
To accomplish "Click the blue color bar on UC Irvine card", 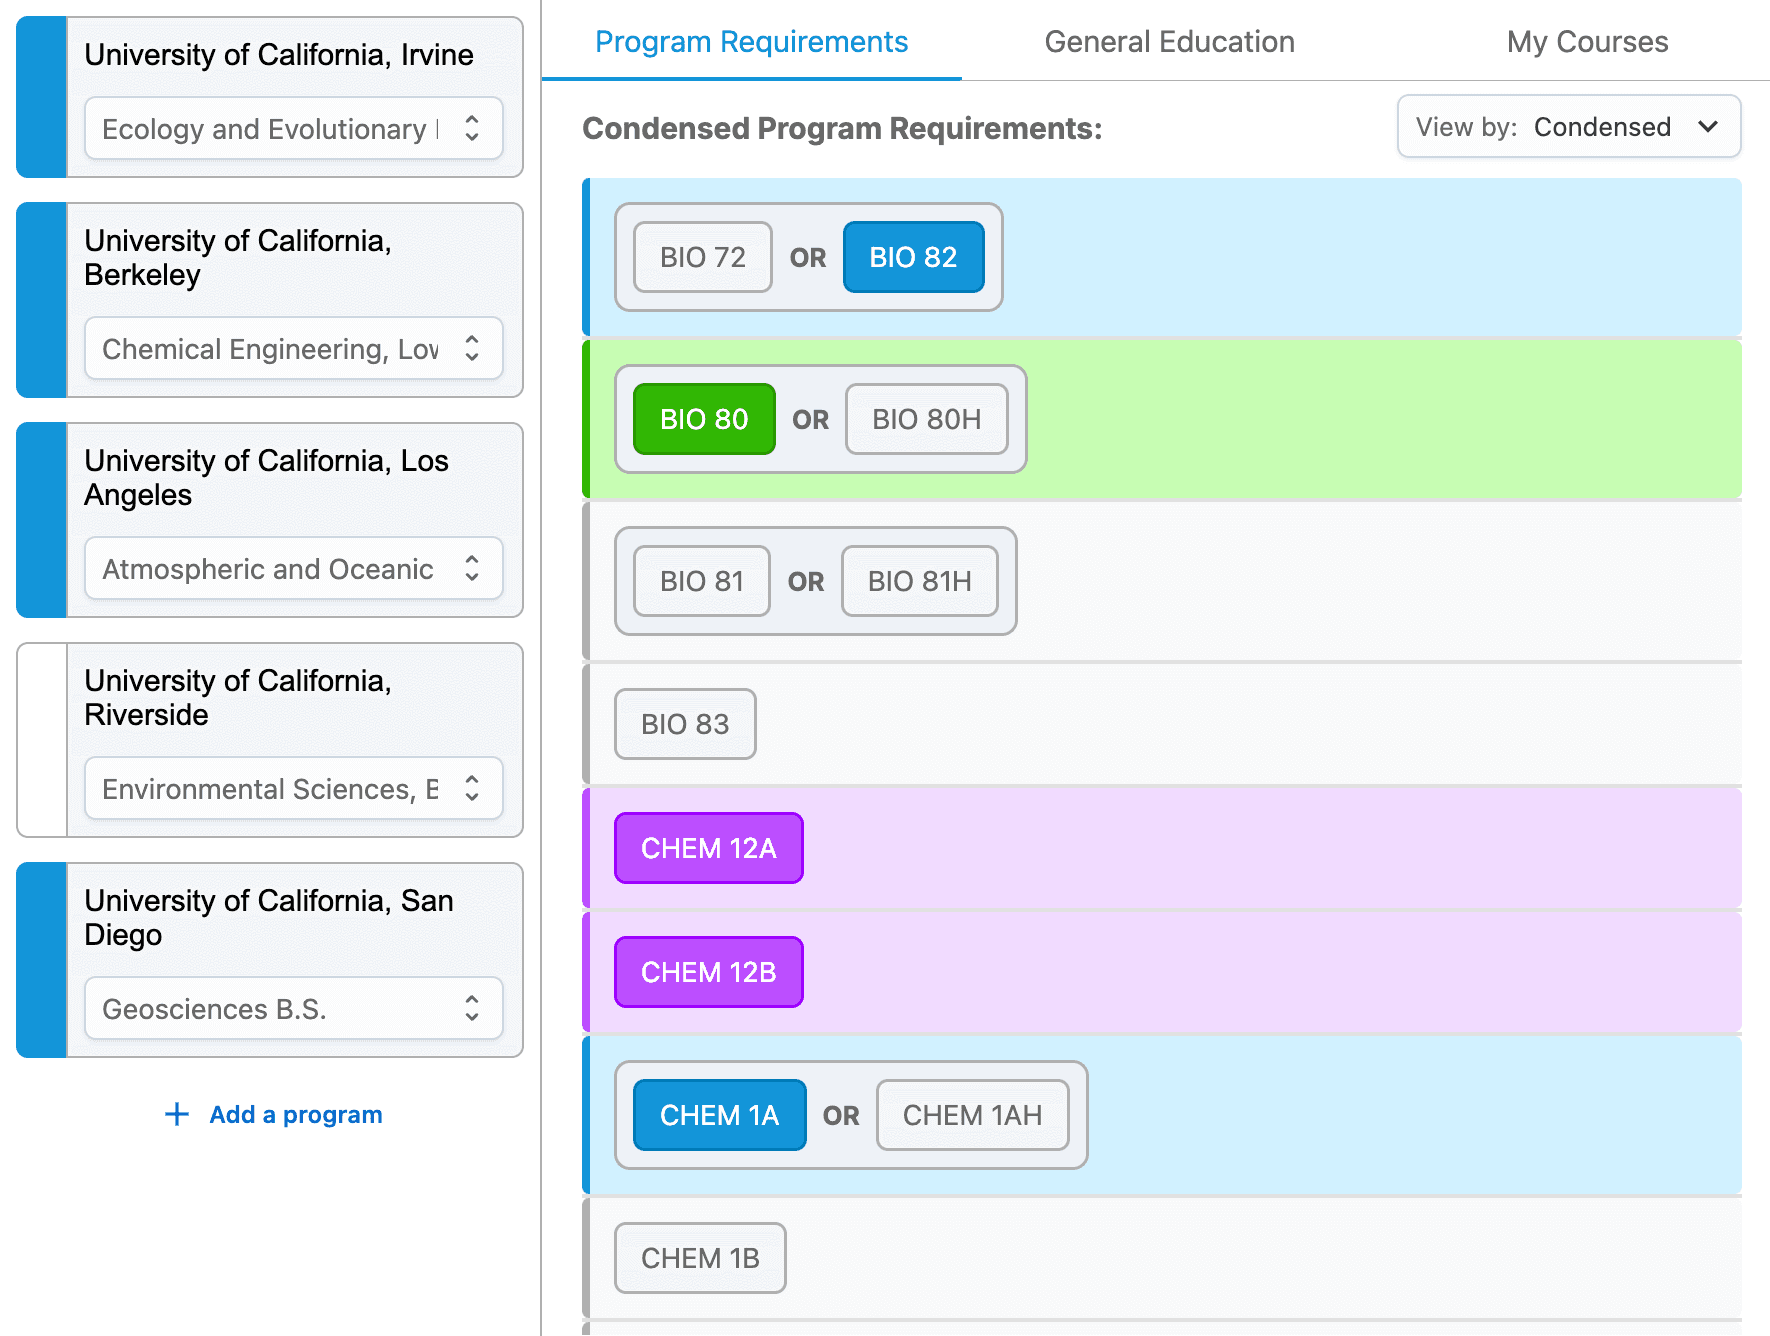I will pyautogui.click(x=42, y=97).
